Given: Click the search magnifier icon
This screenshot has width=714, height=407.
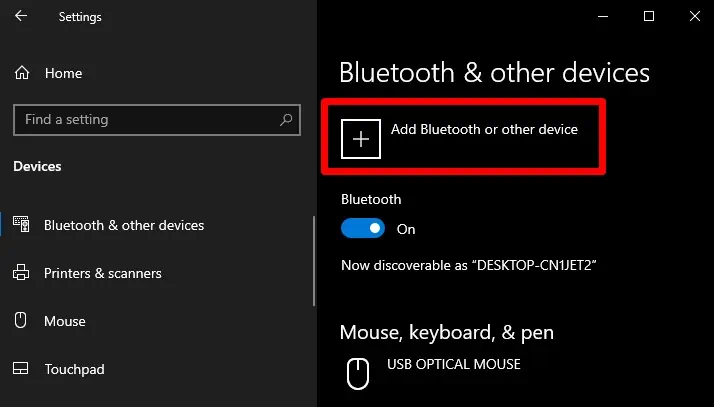Looking at the screenshot, I should [286, 120].
